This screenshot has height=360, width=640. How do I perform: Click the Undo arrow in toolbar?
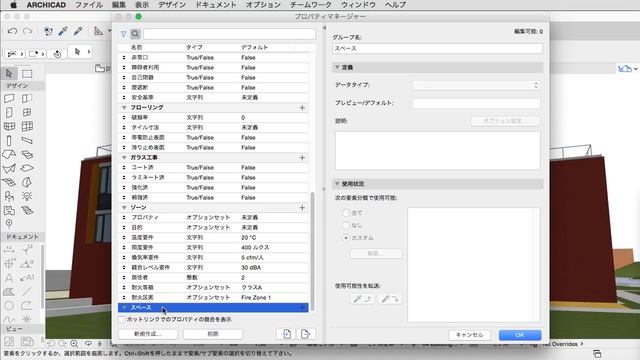[x=12, y=31]
